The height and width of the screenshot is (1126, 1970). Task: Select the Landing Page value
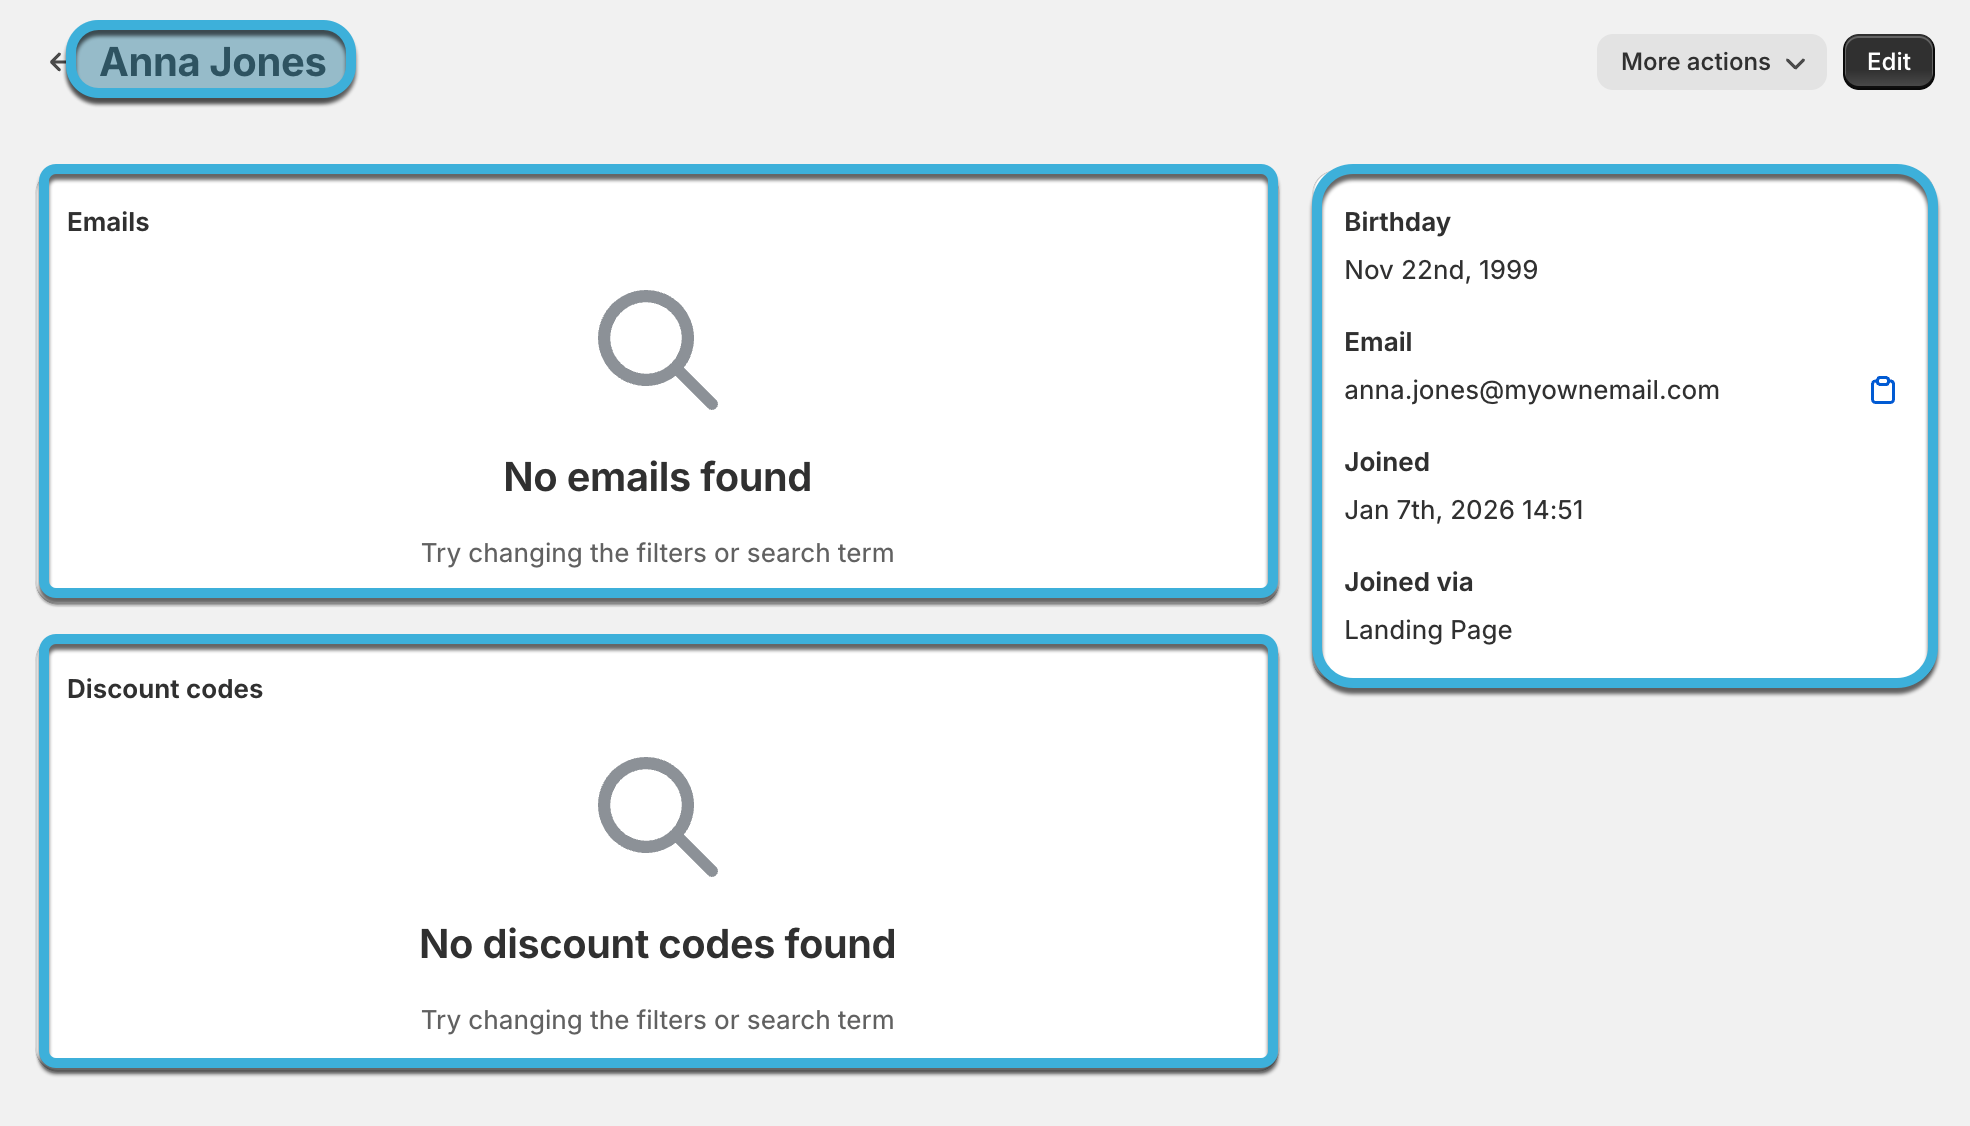point(1427,630)
